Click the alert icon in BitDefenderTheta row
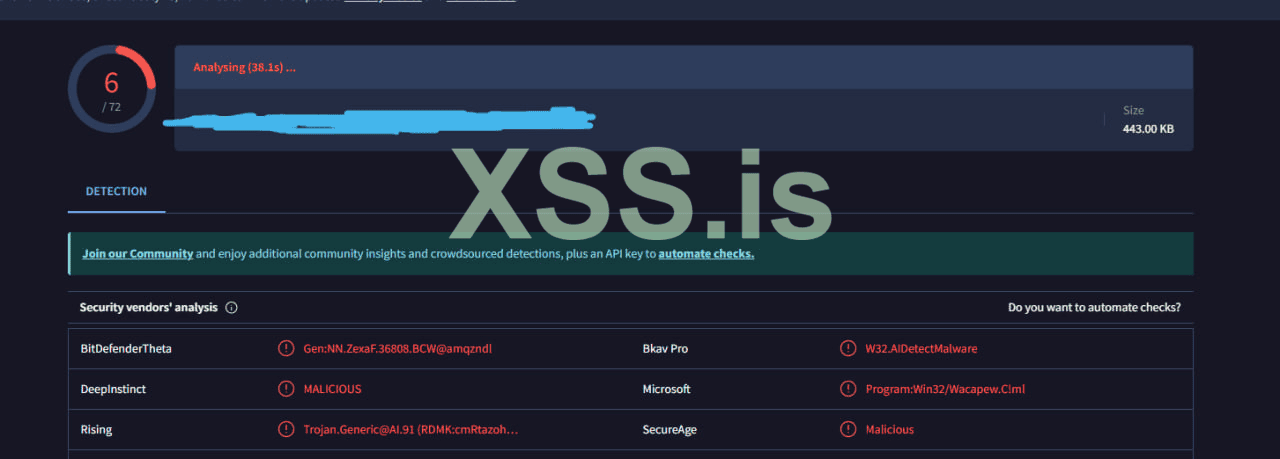 [286, 349]
